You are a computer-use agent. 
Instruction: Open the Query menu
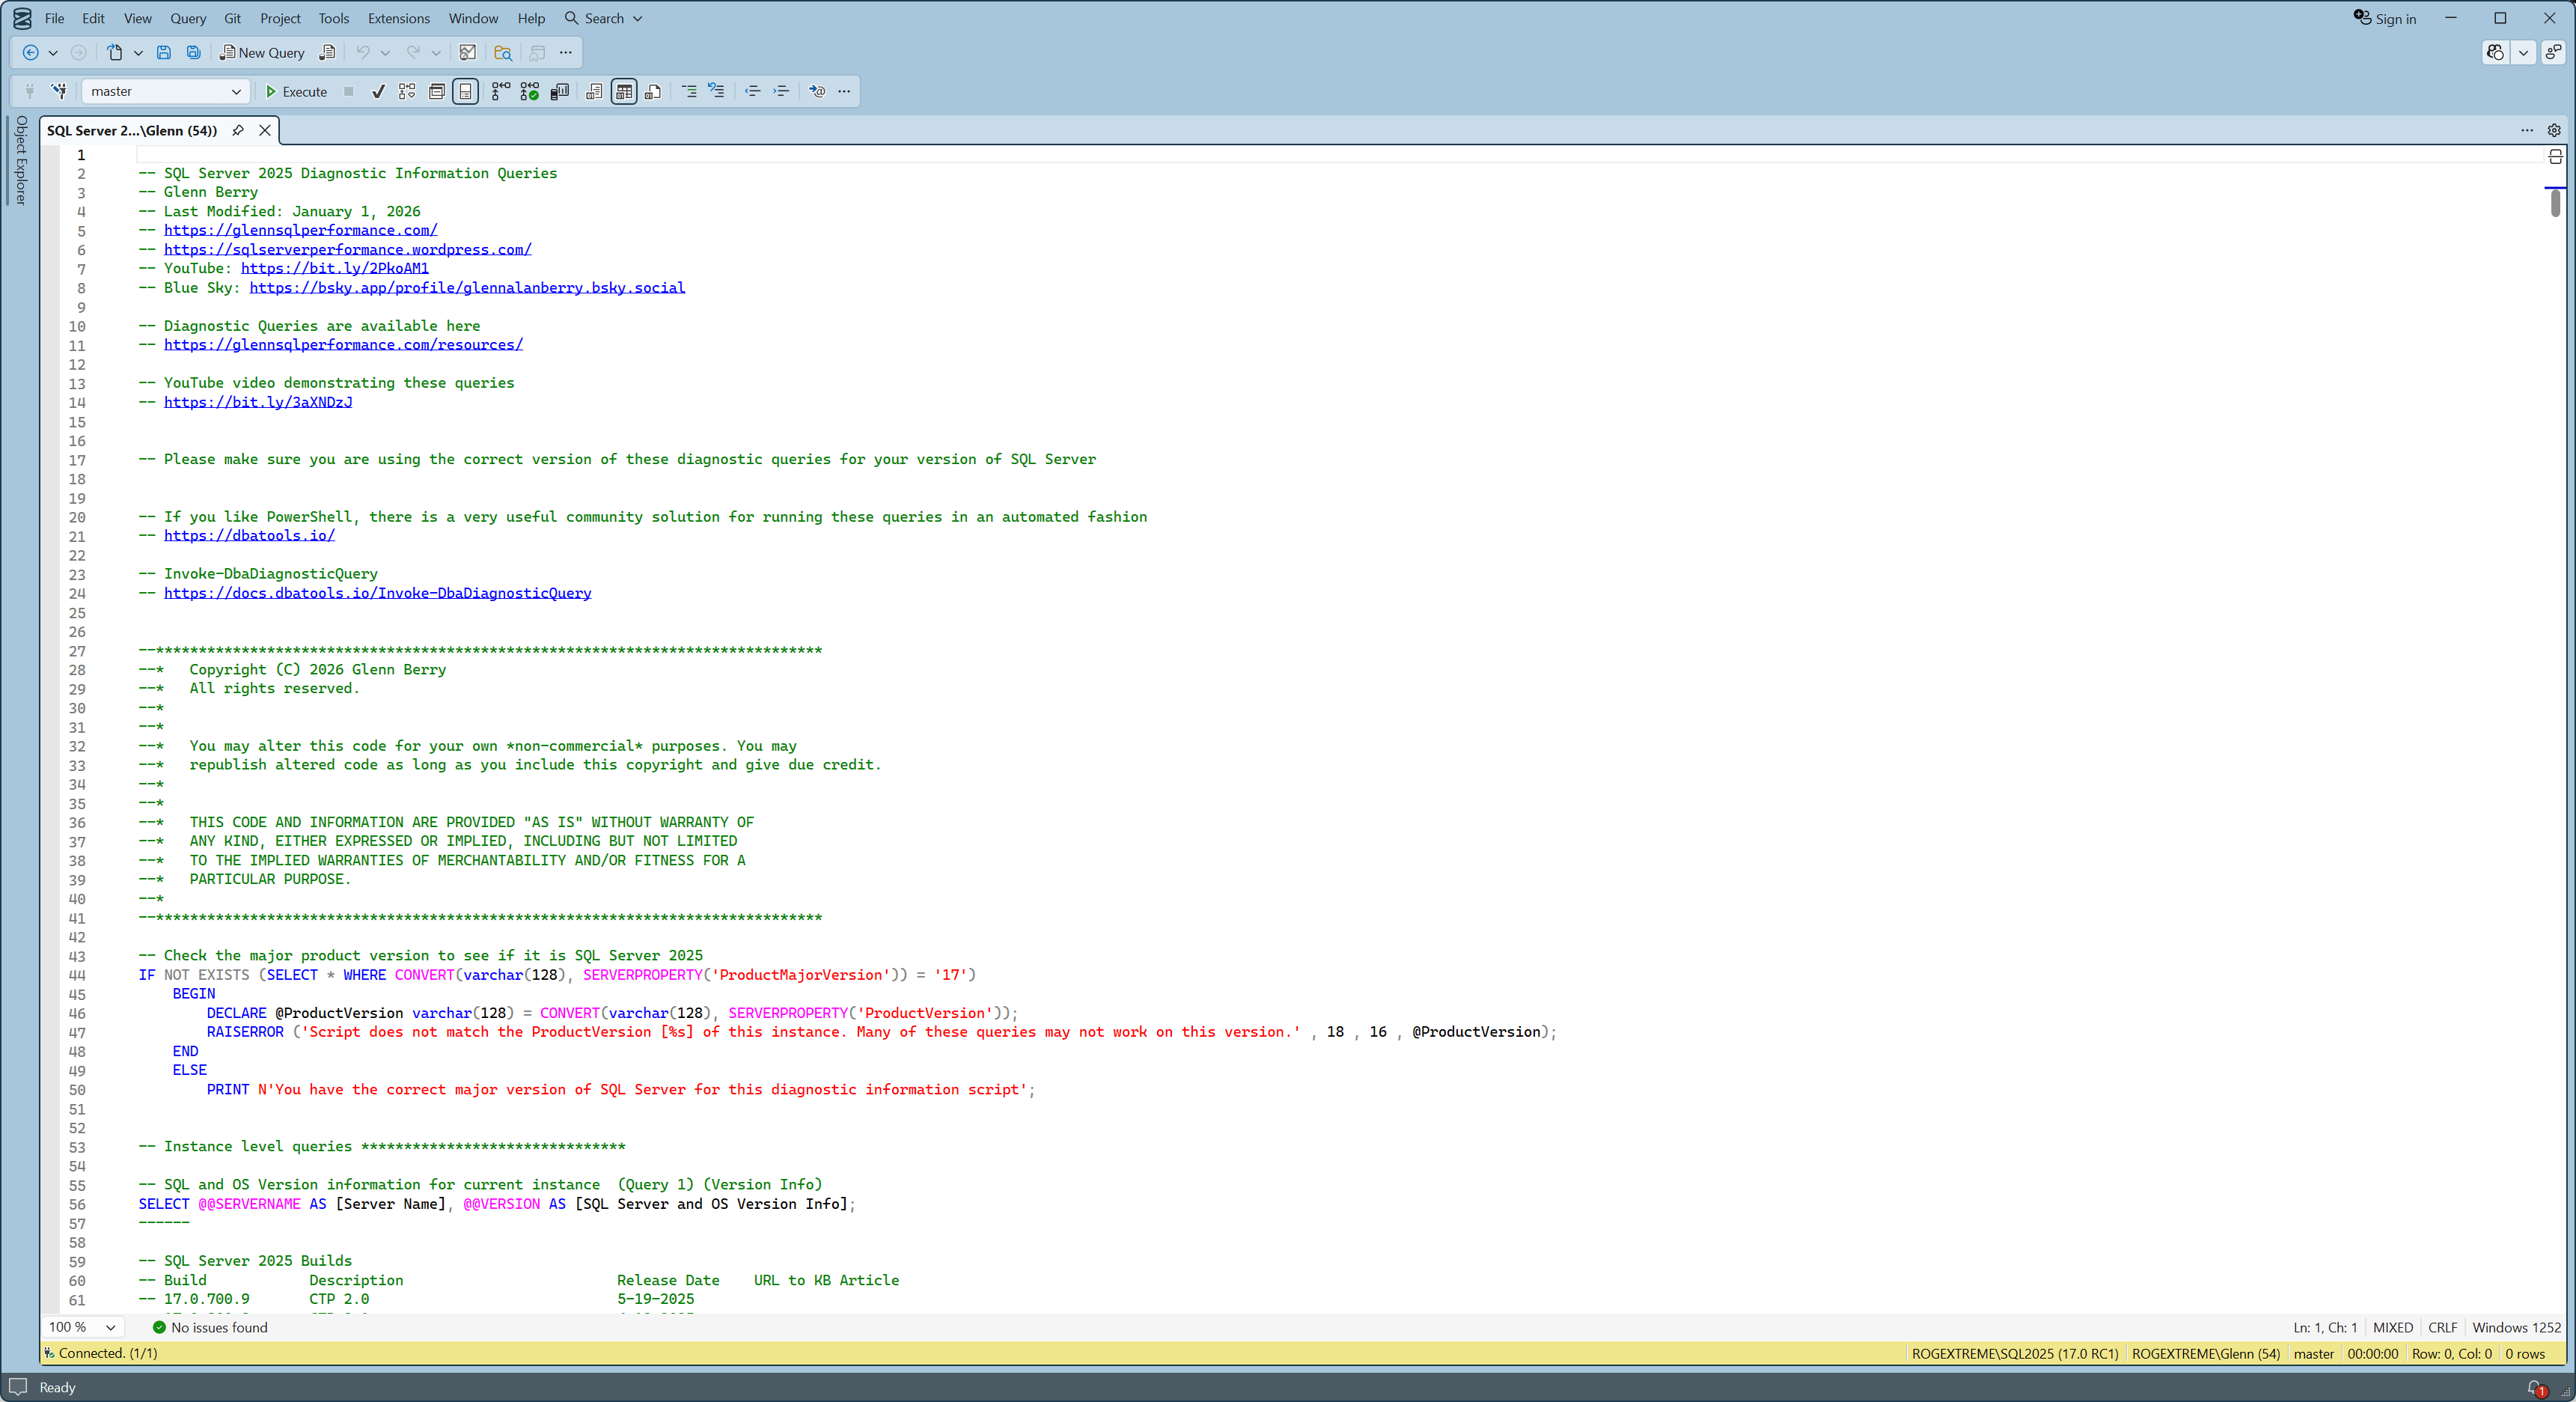(x=187, y=18)
